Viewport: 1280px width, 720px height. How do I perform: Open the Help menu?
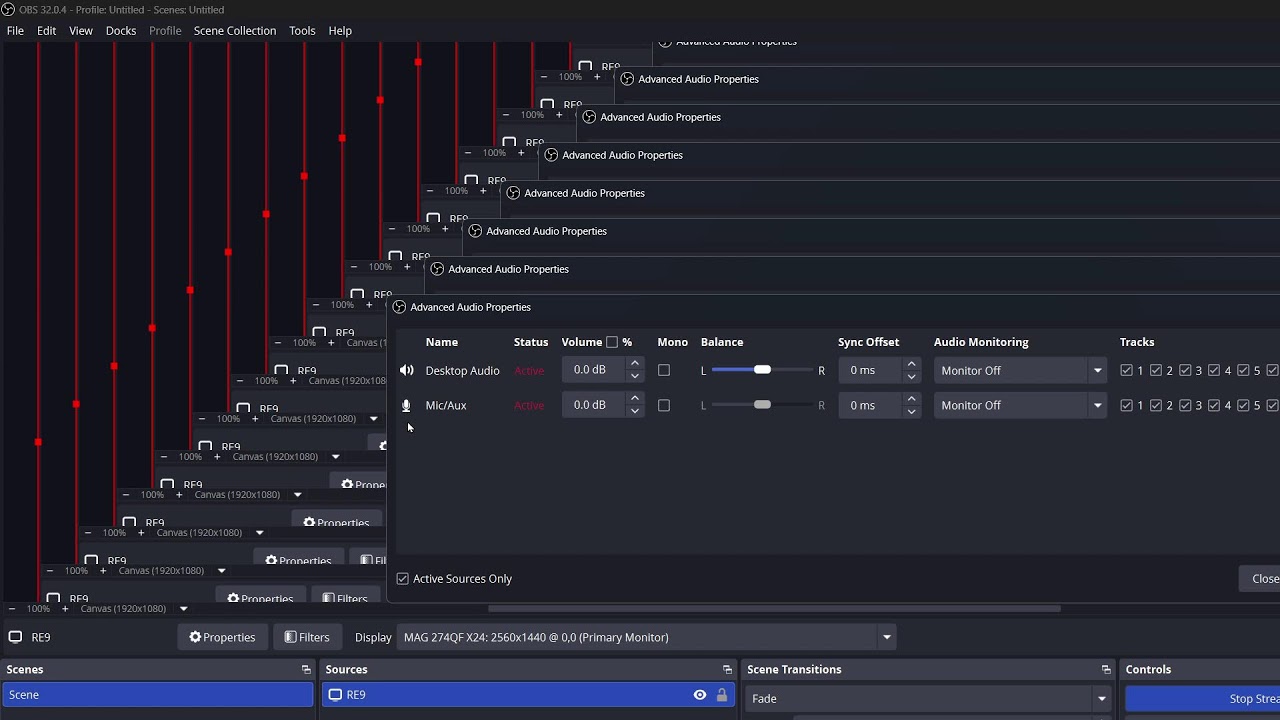click(x=340, y=31)
